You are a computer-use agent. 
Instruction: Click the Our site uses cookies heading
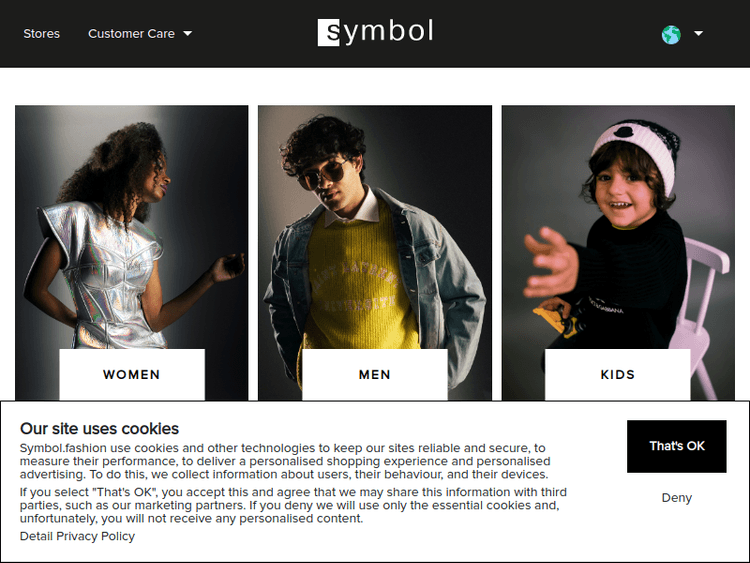click(x=99, y=429)
